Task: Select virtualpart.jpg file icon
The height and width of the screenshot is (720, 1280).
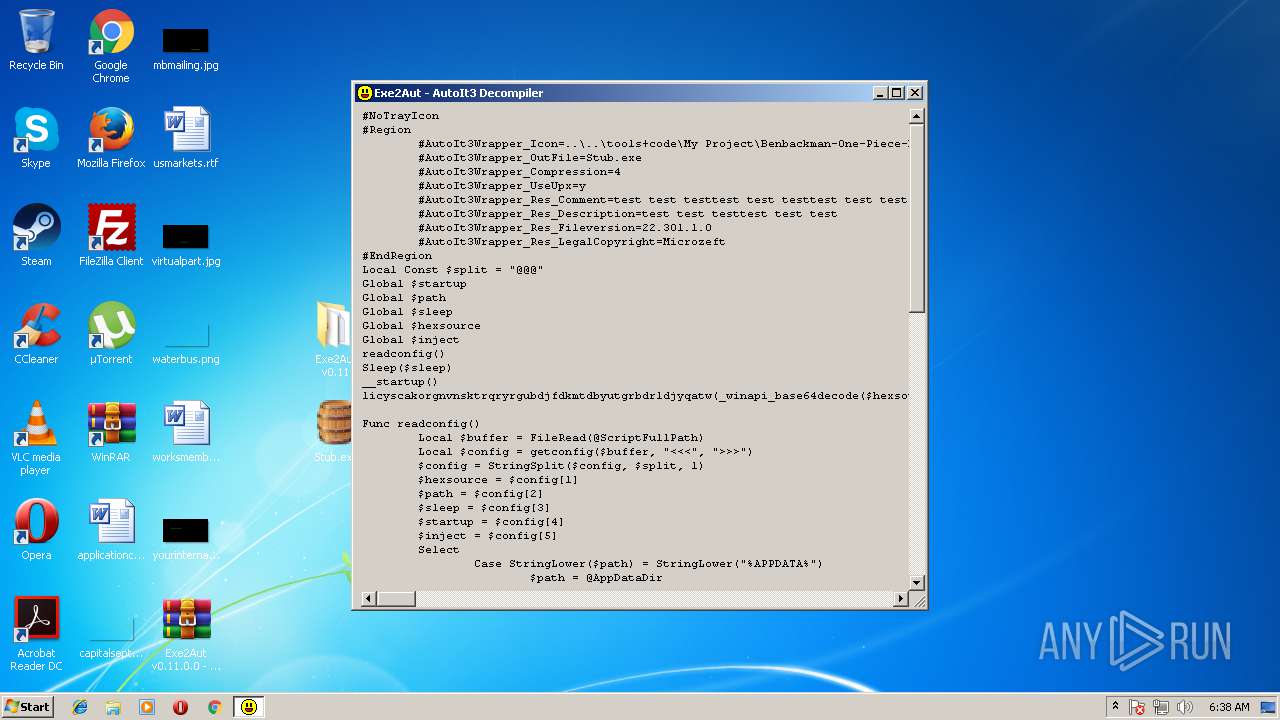Action: coord(186,244)
